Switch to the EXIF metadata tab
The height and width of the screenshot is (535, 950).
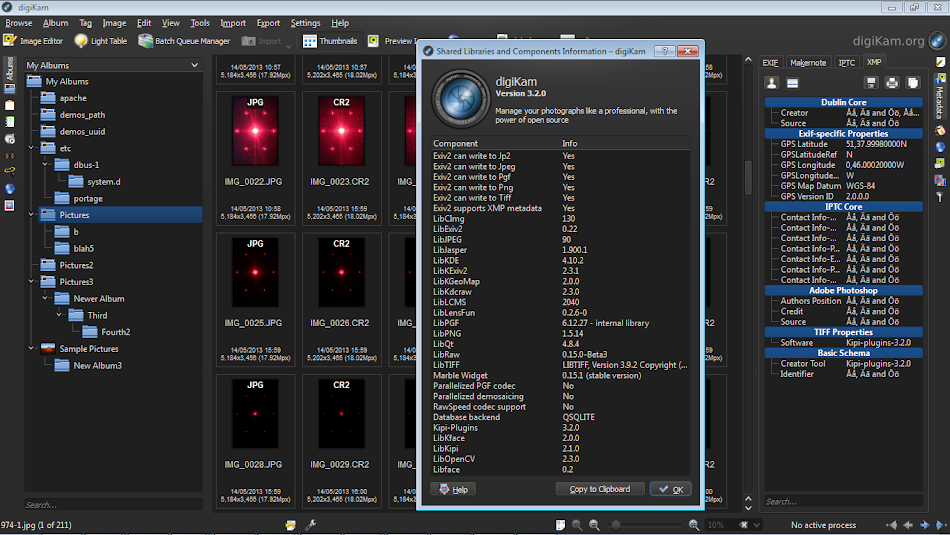click(770, 62)
